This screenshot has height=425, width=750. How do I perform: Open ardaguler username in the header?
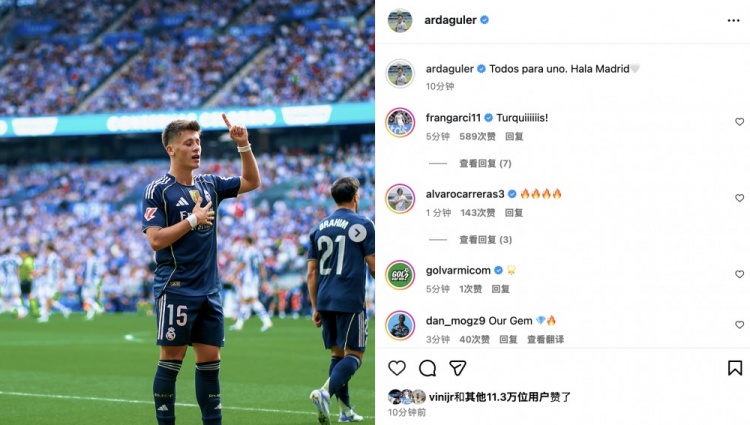tap(450, 20)
